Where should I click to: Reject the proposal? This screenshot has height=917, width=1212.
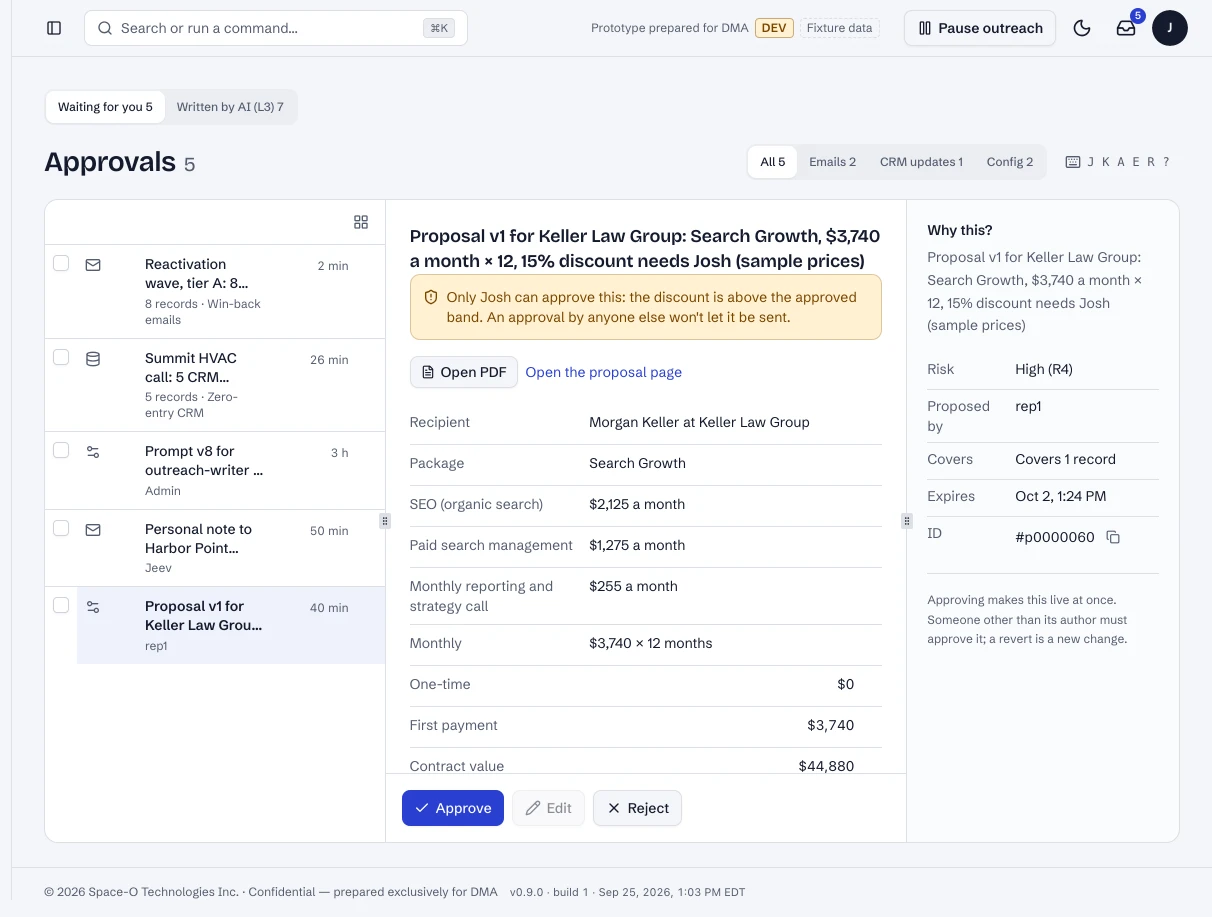tap(637, 808)
